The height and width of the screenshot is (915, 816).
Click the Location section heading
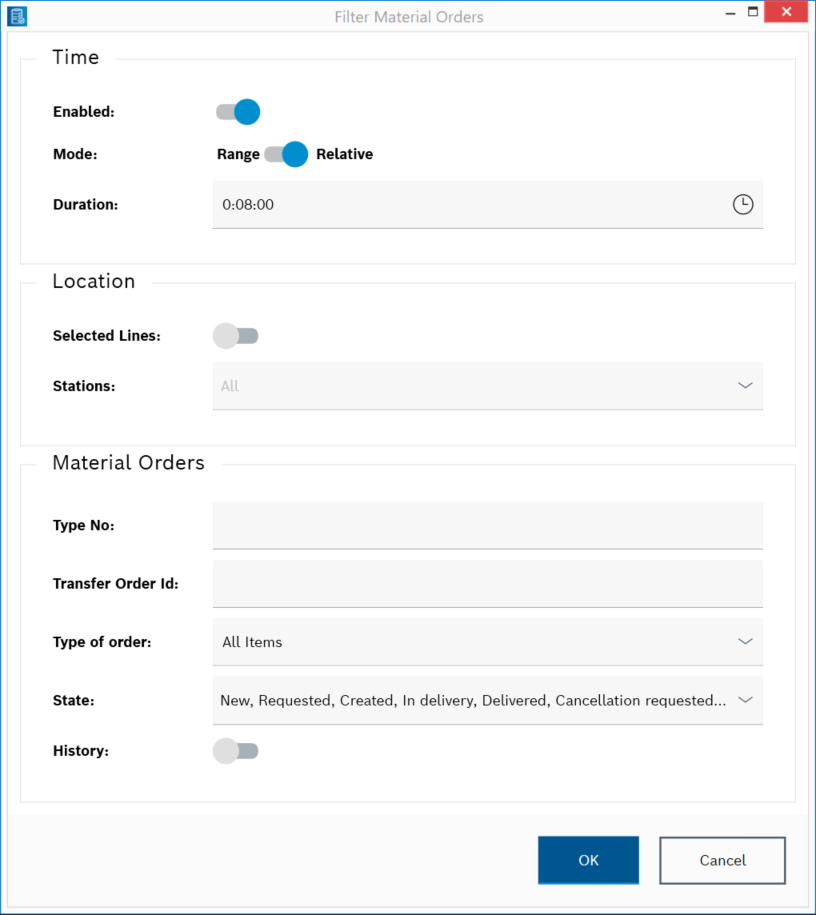click(93, 281)
